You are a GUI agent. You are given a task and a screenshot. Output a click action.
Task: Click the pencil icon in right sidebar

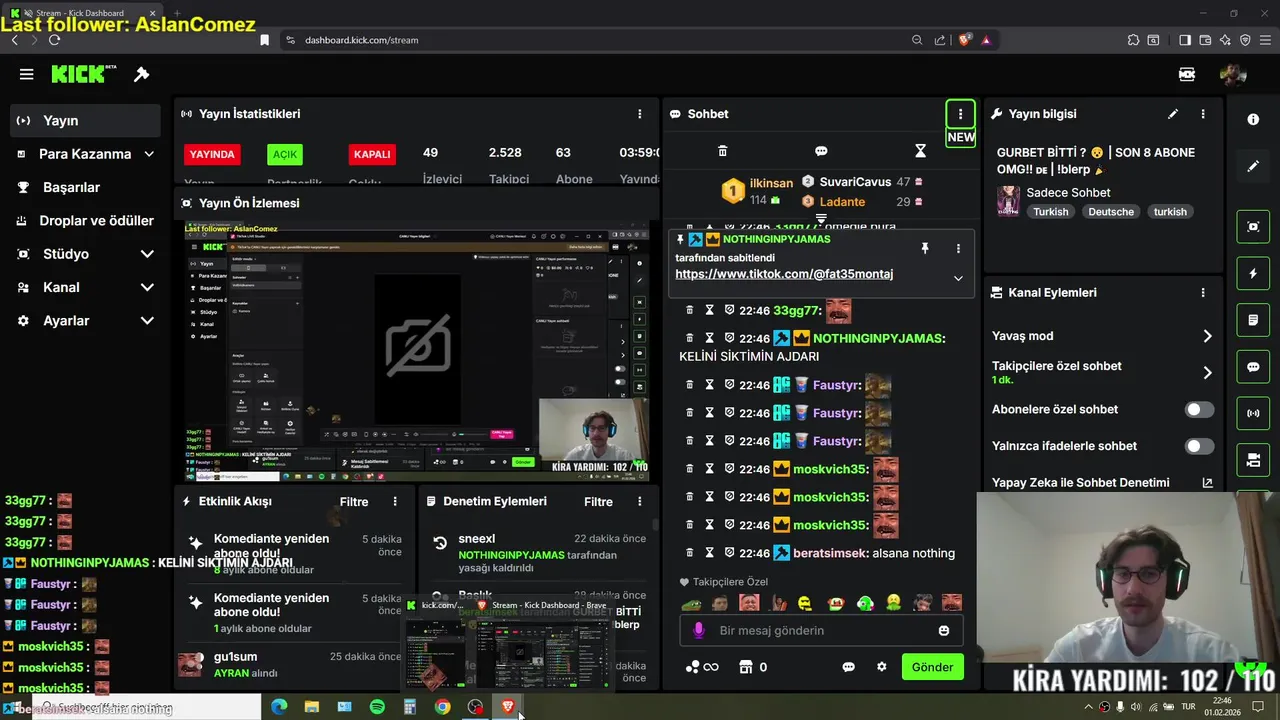coord(1253,166)
